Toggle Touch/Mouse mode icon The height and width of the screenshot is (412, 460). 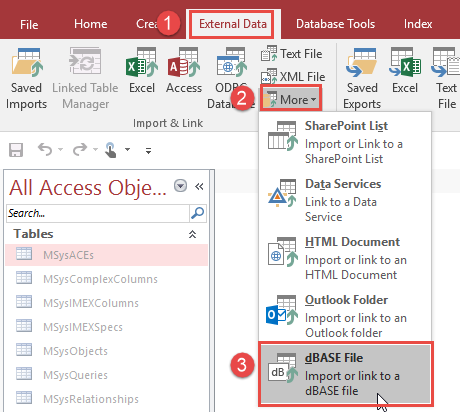(x=111, y=150)
